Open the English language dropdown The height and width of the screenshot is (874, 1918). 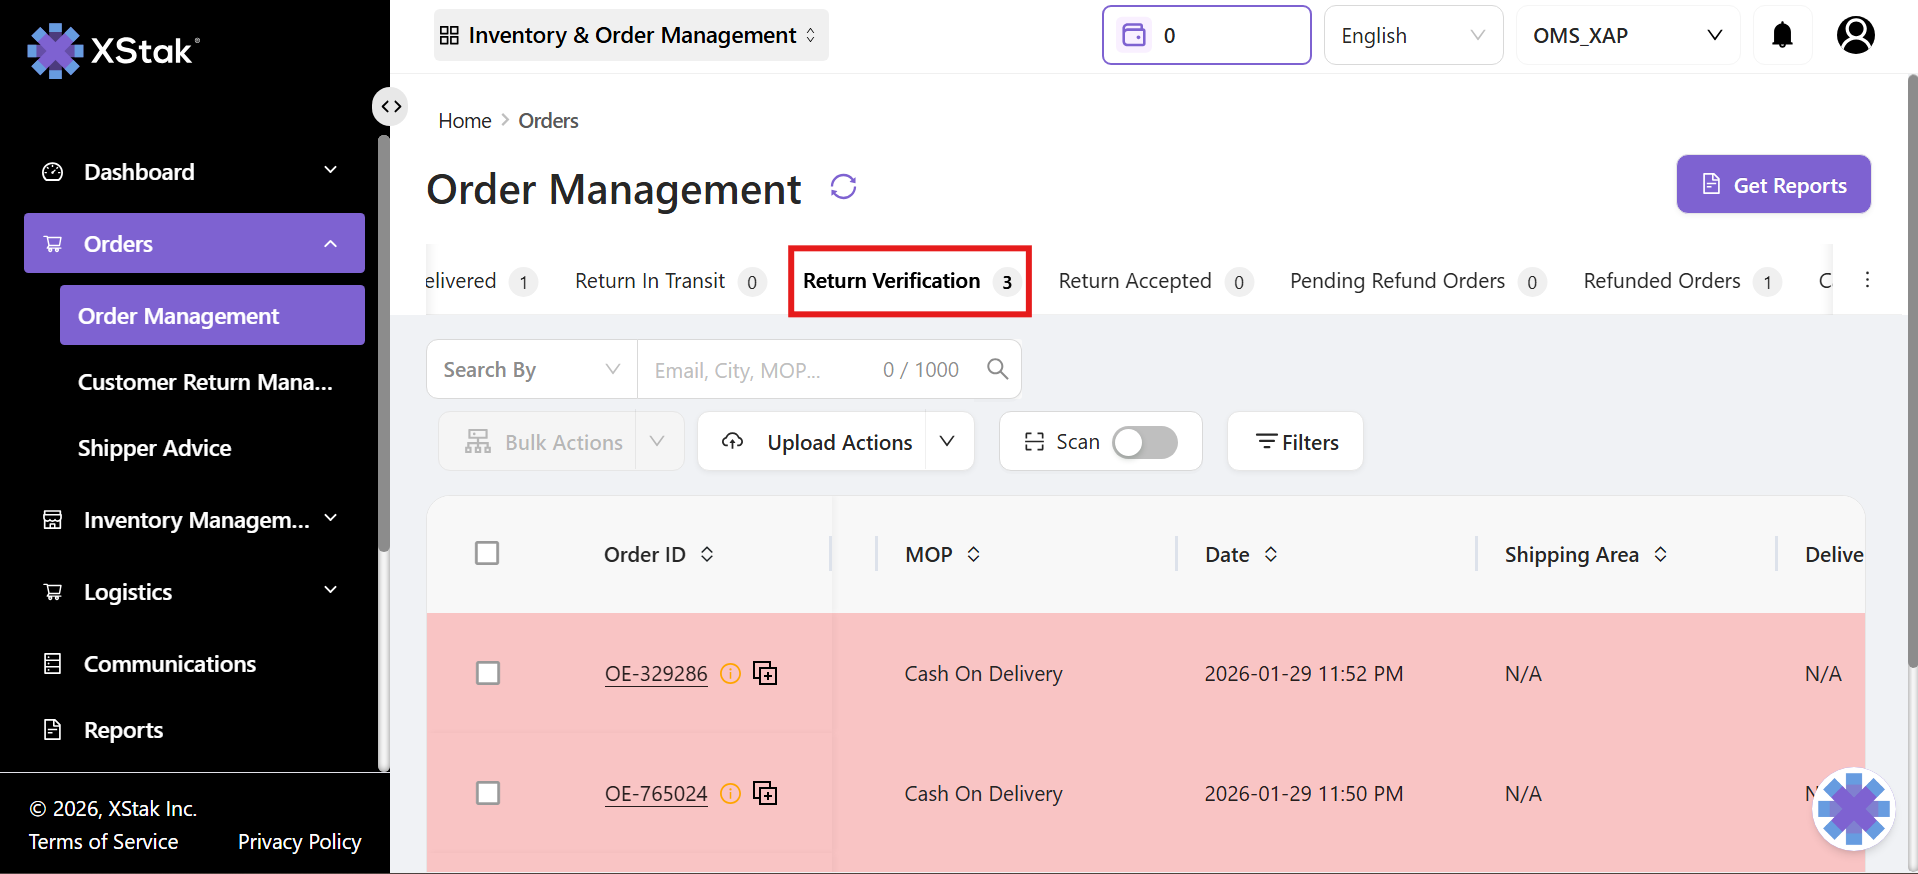(x=1412, y=36)
